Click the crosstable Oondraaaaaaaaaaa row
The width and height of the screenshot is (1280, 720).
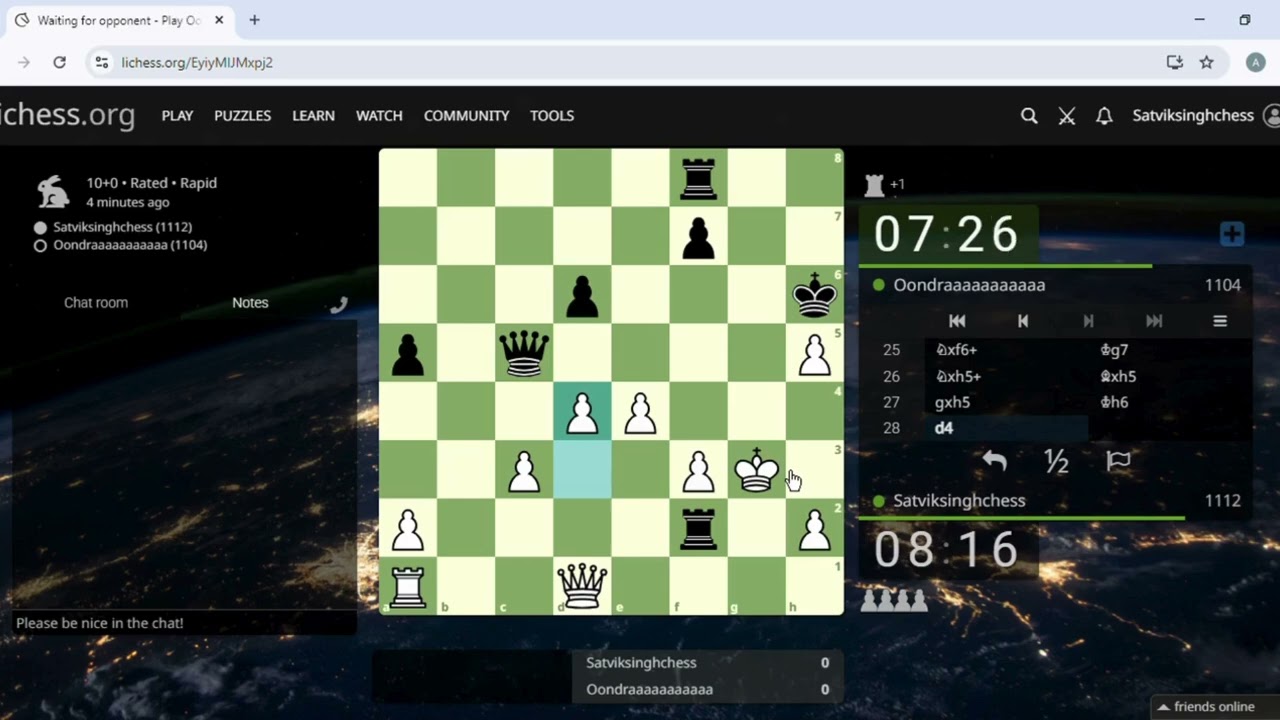point(707,689)
